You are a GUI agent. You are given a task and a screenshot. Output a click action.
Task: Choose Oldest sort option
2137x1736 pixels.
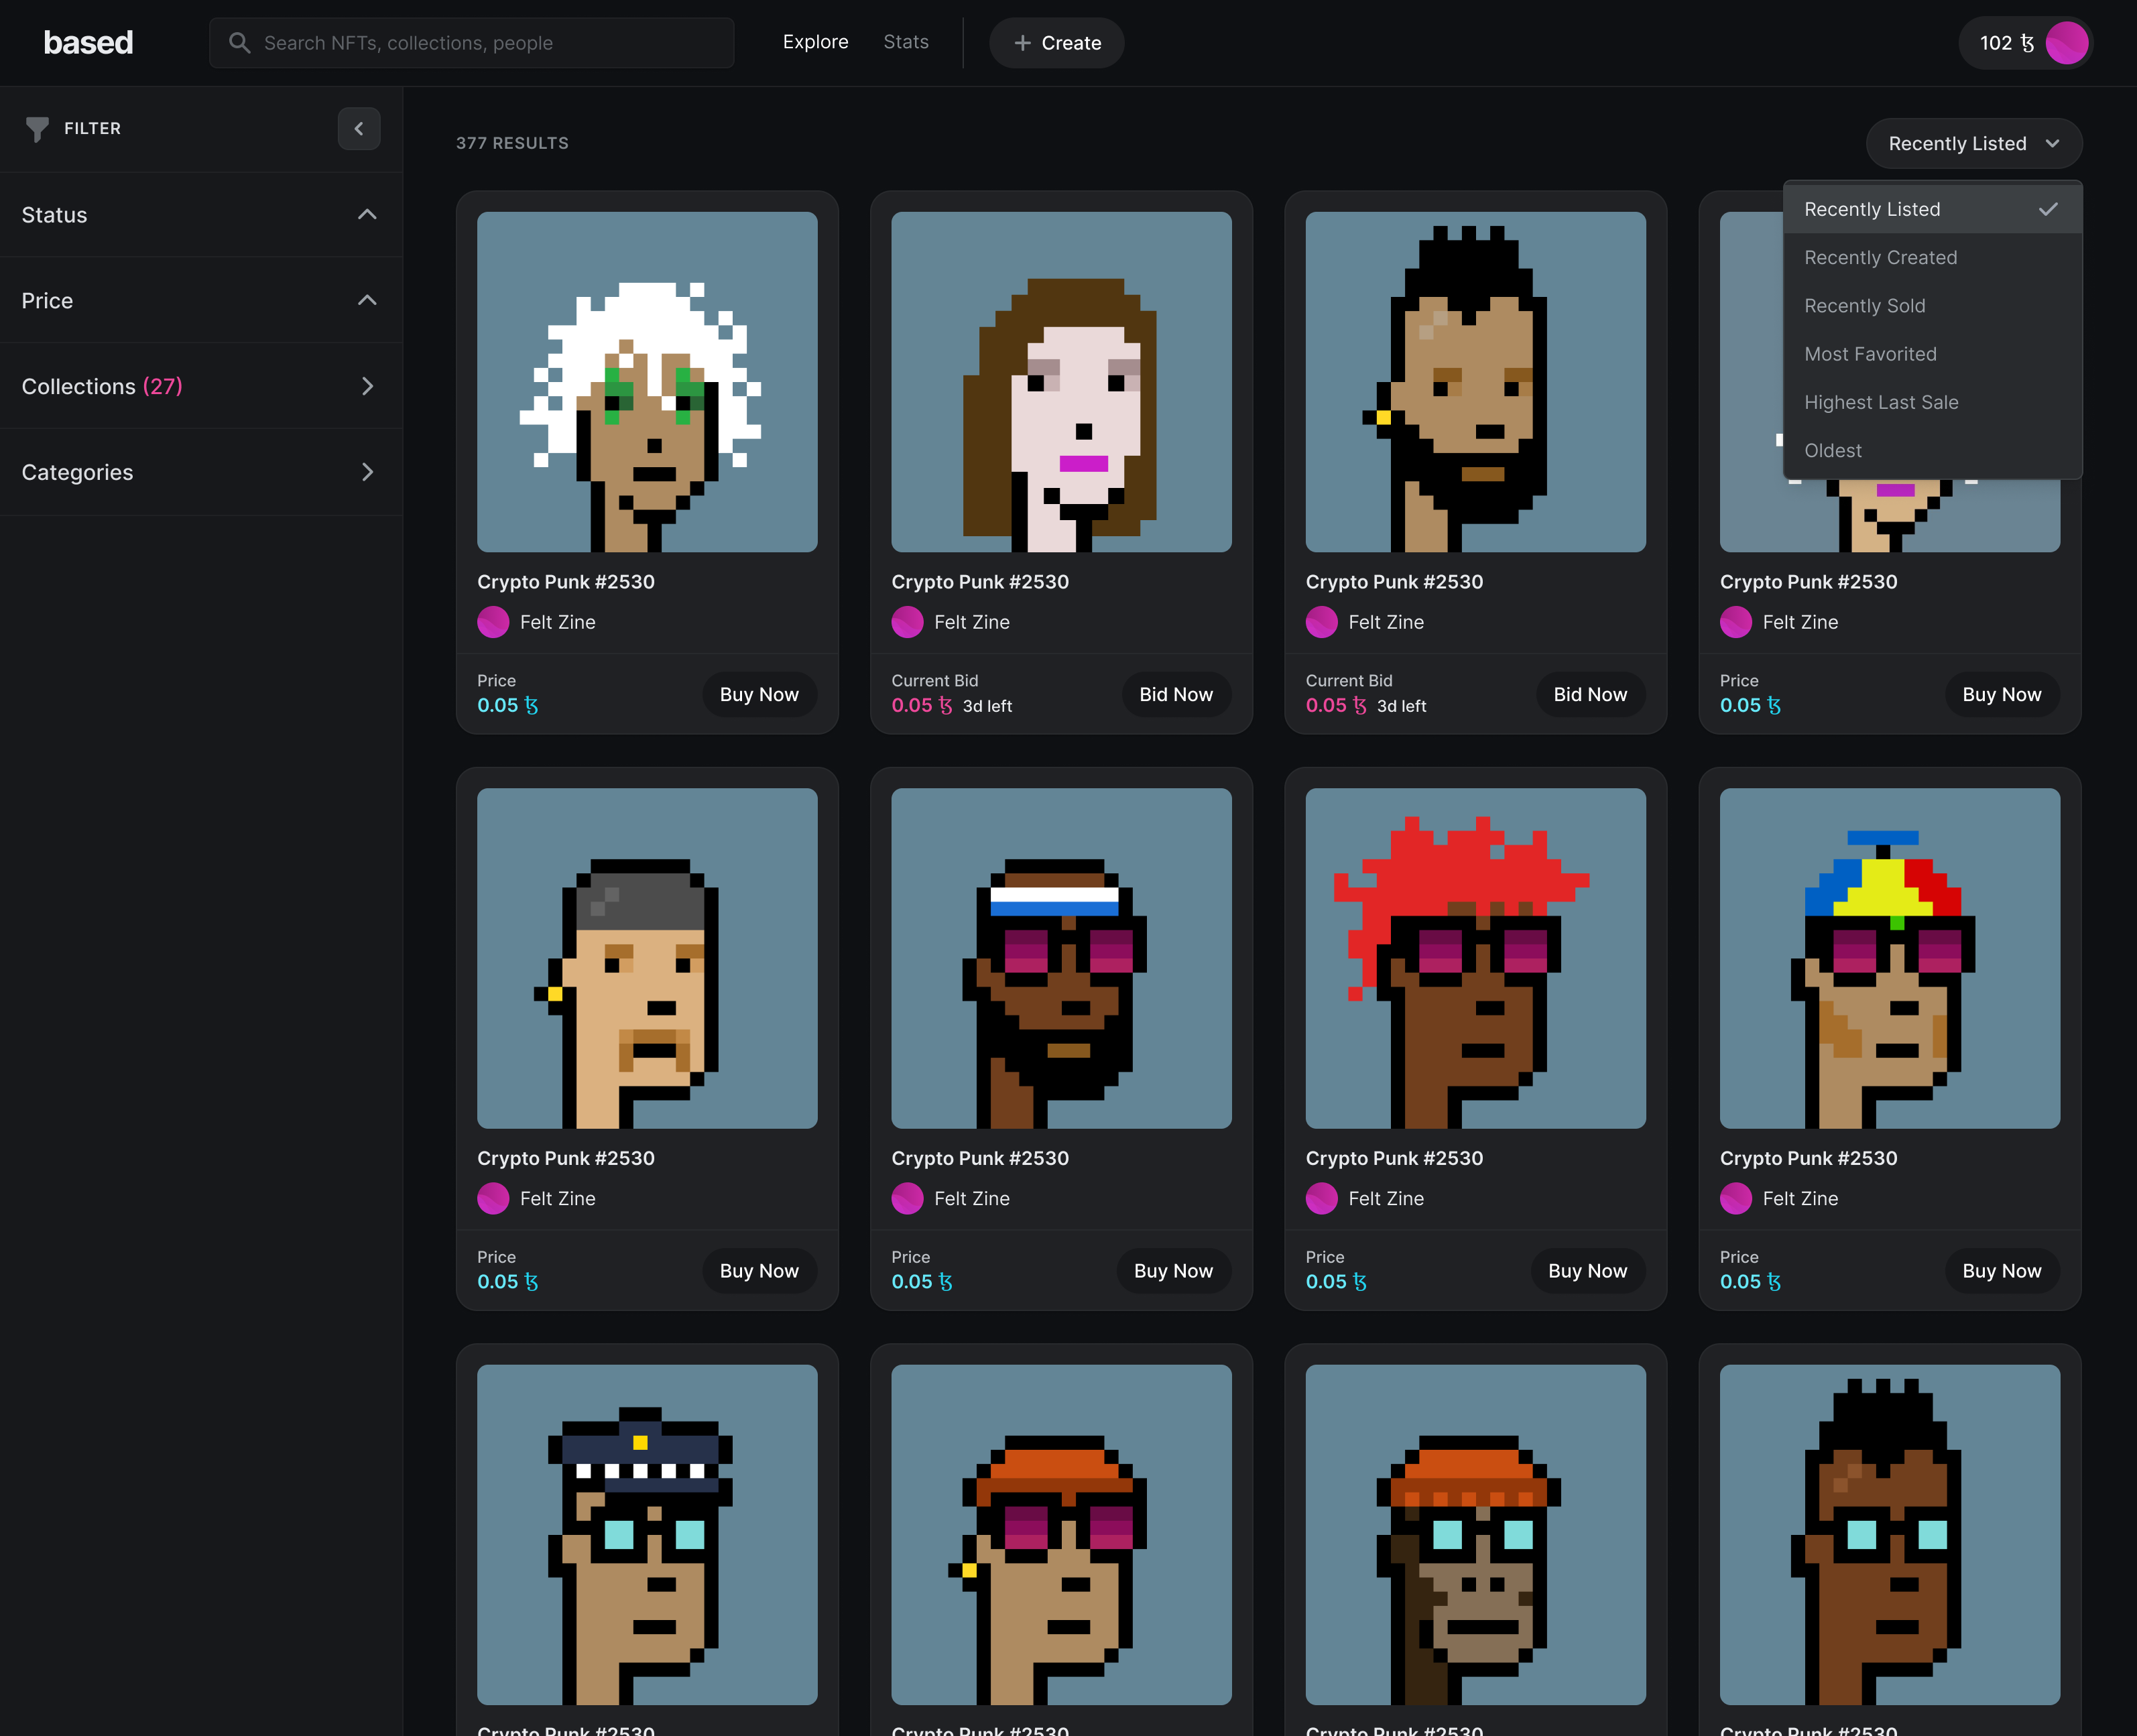pos(1932,451)
